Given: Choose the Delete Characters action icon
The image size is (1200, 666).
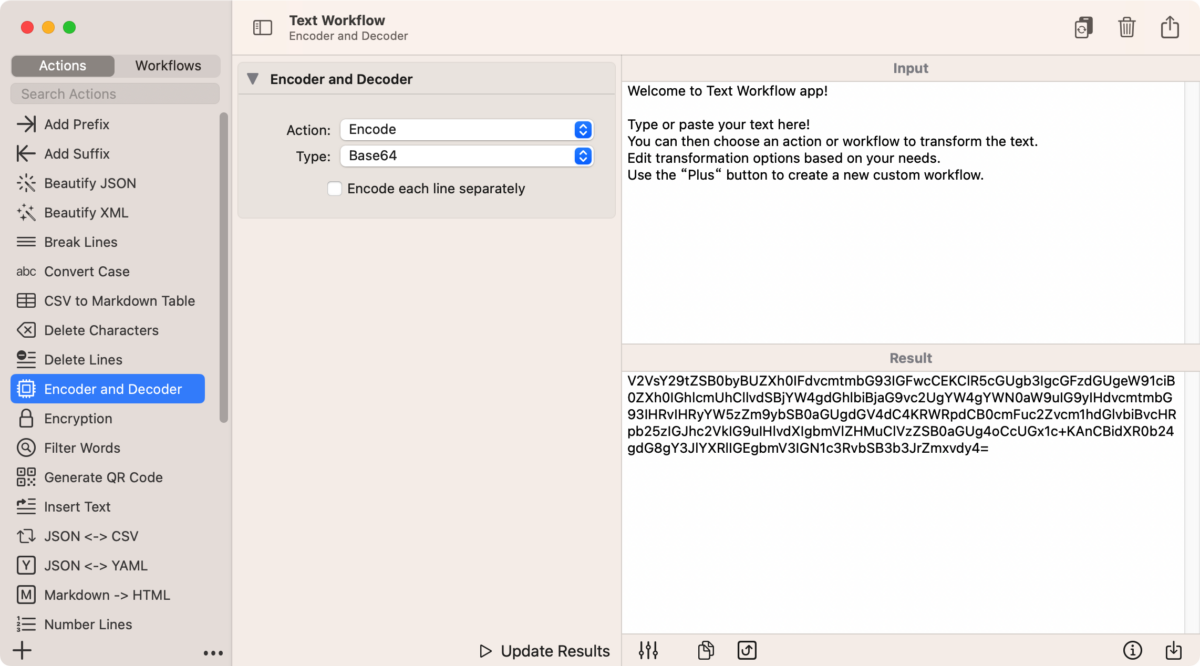Looking at the screenshot, I should [x=26, y=330].
